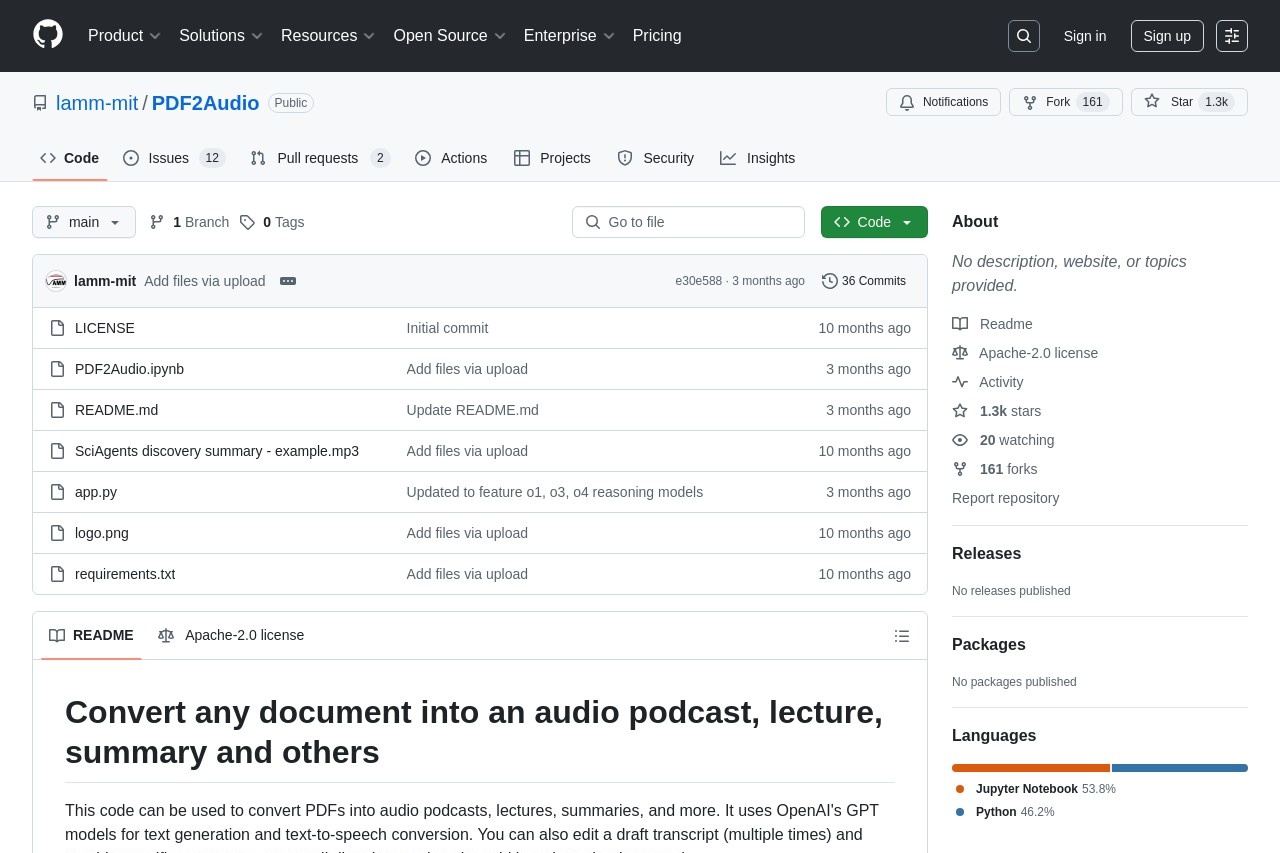The width and height of the screenshot is (1280, 853).
Task: Click the file icon beside LICENSE
Action: [58, 328]
